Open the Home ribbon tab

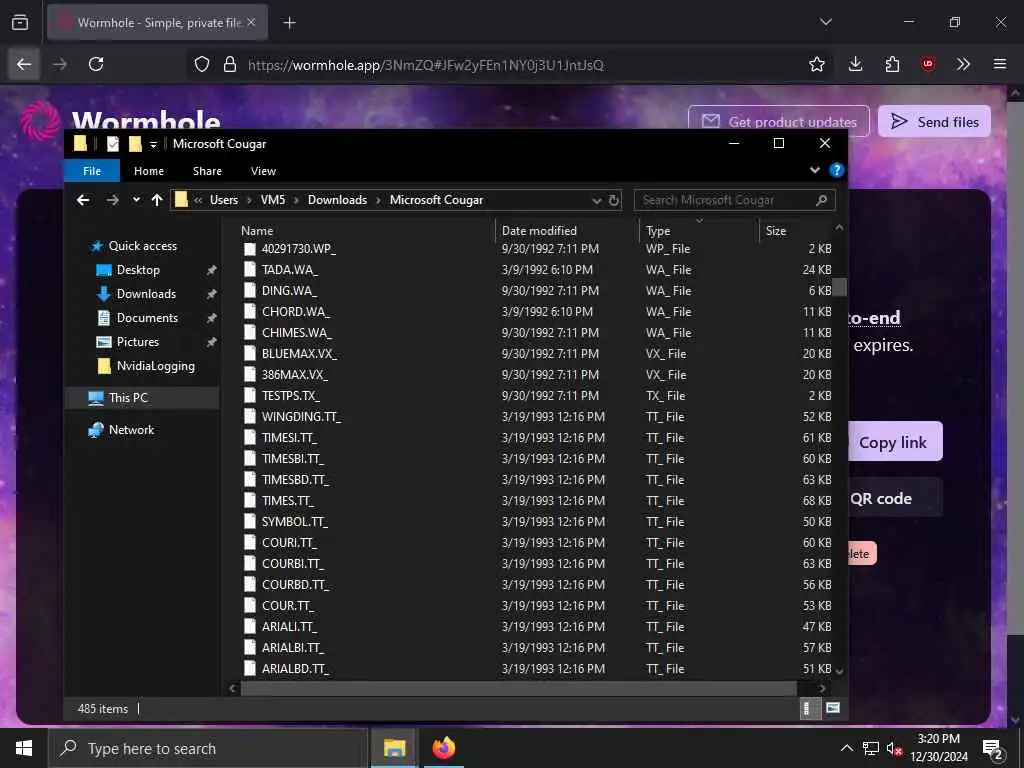click(x=149, y=170)
